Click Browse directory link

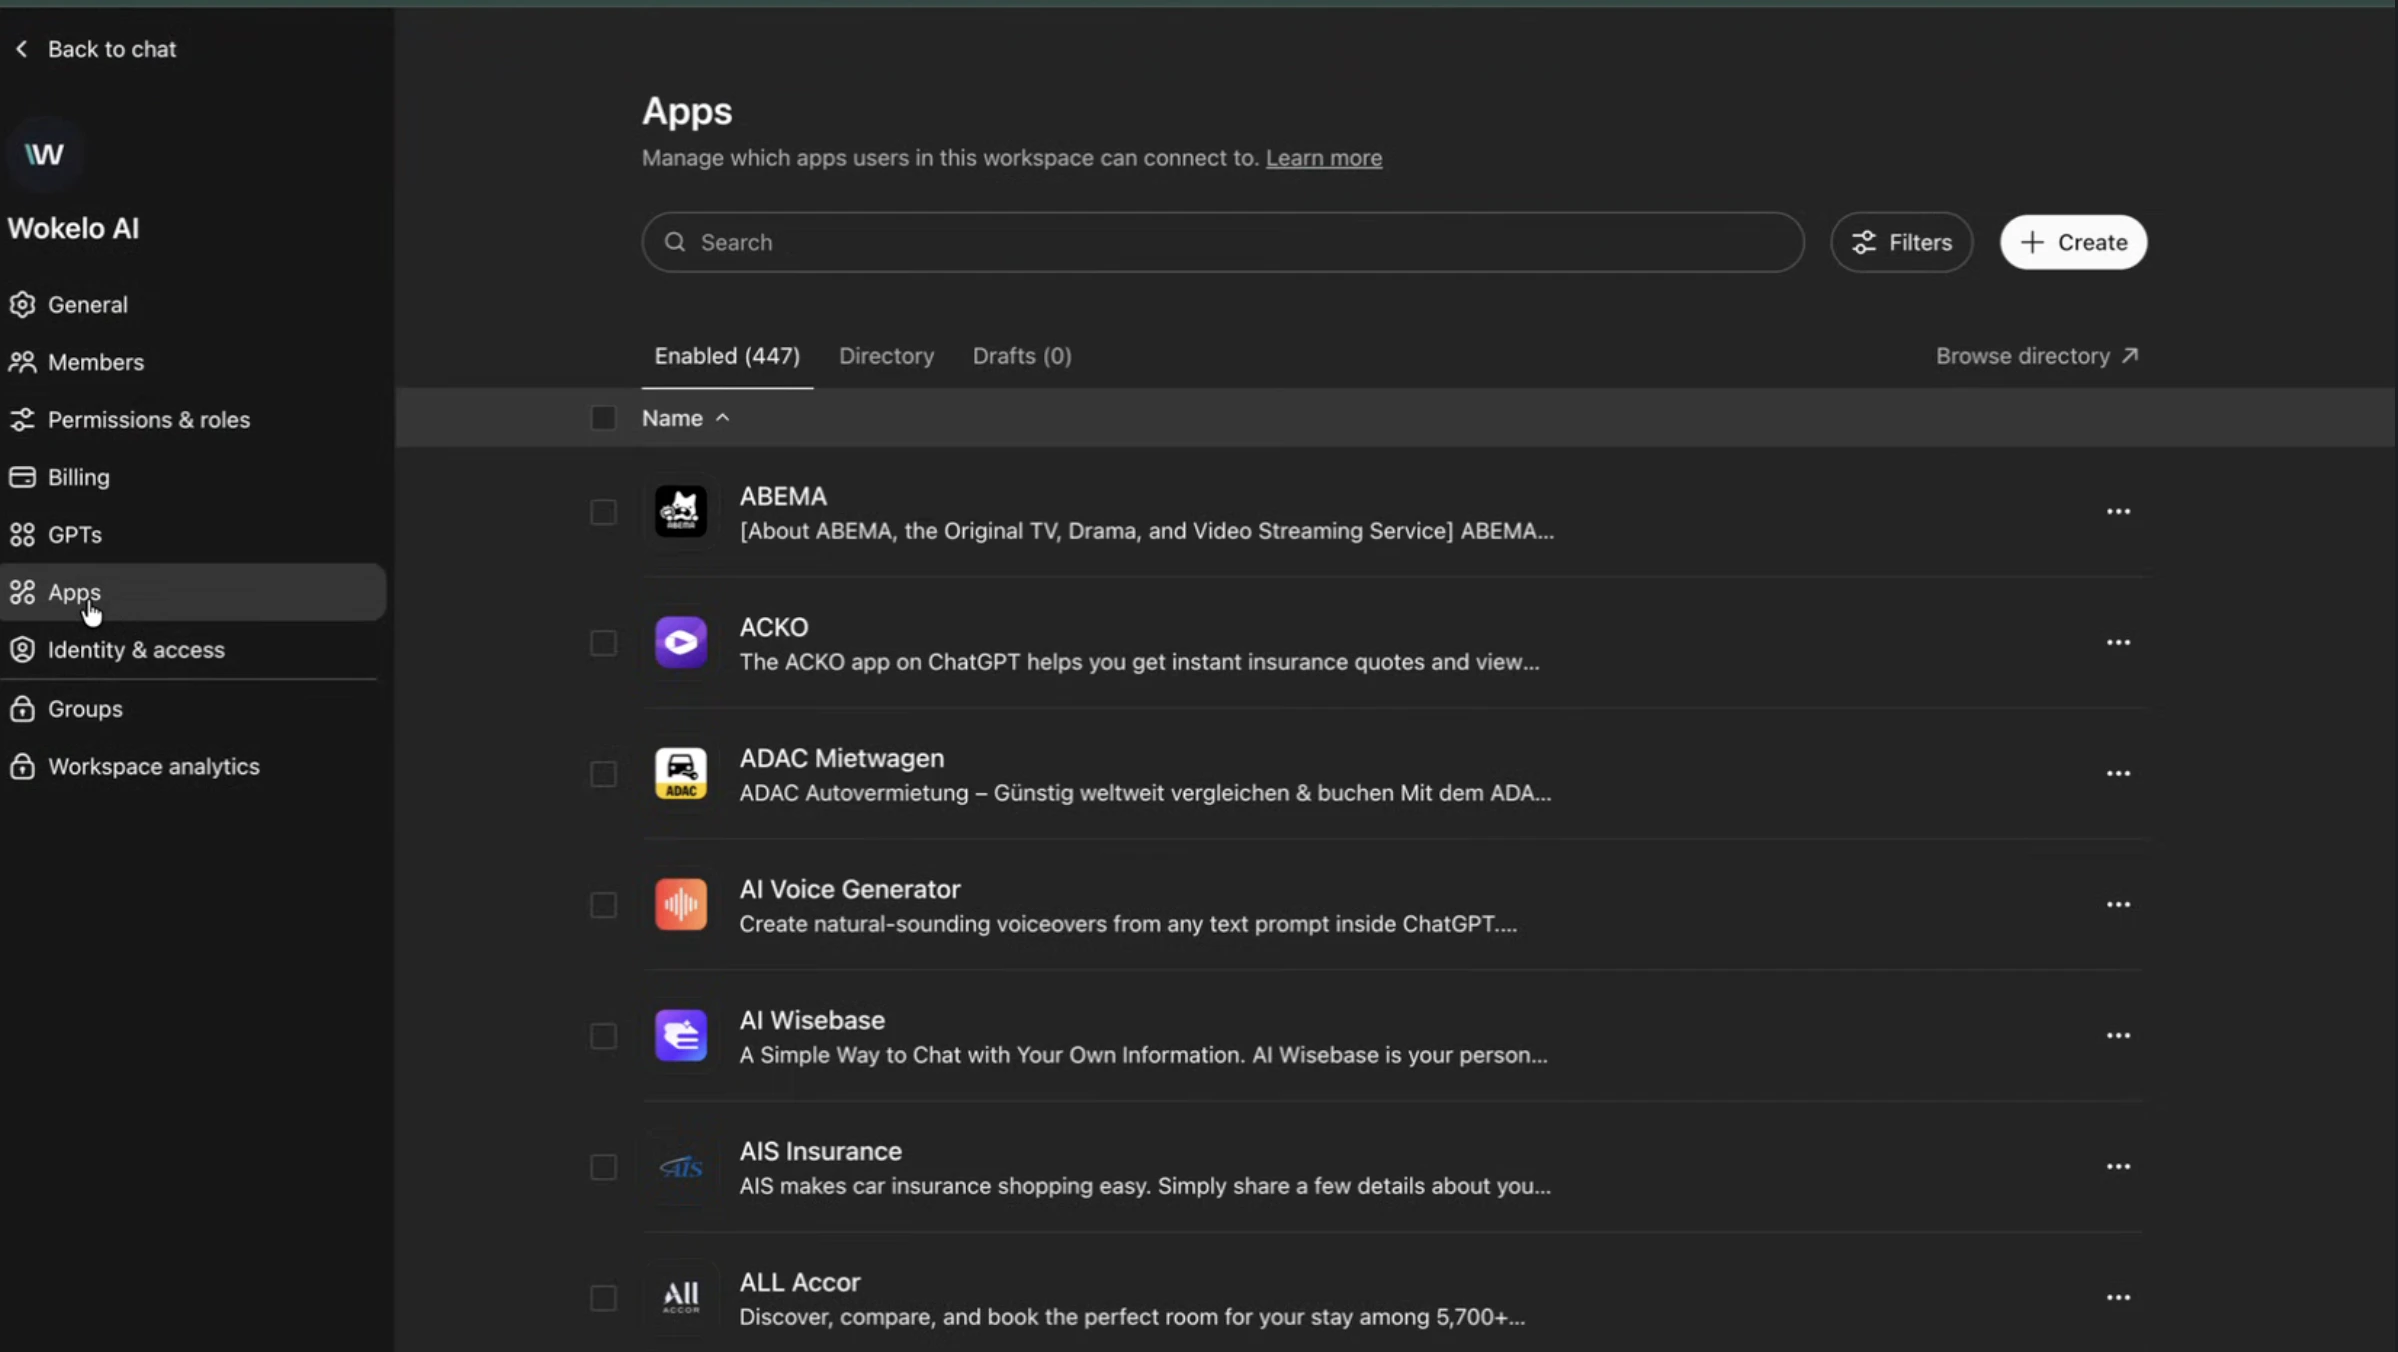coord(2037,356)
